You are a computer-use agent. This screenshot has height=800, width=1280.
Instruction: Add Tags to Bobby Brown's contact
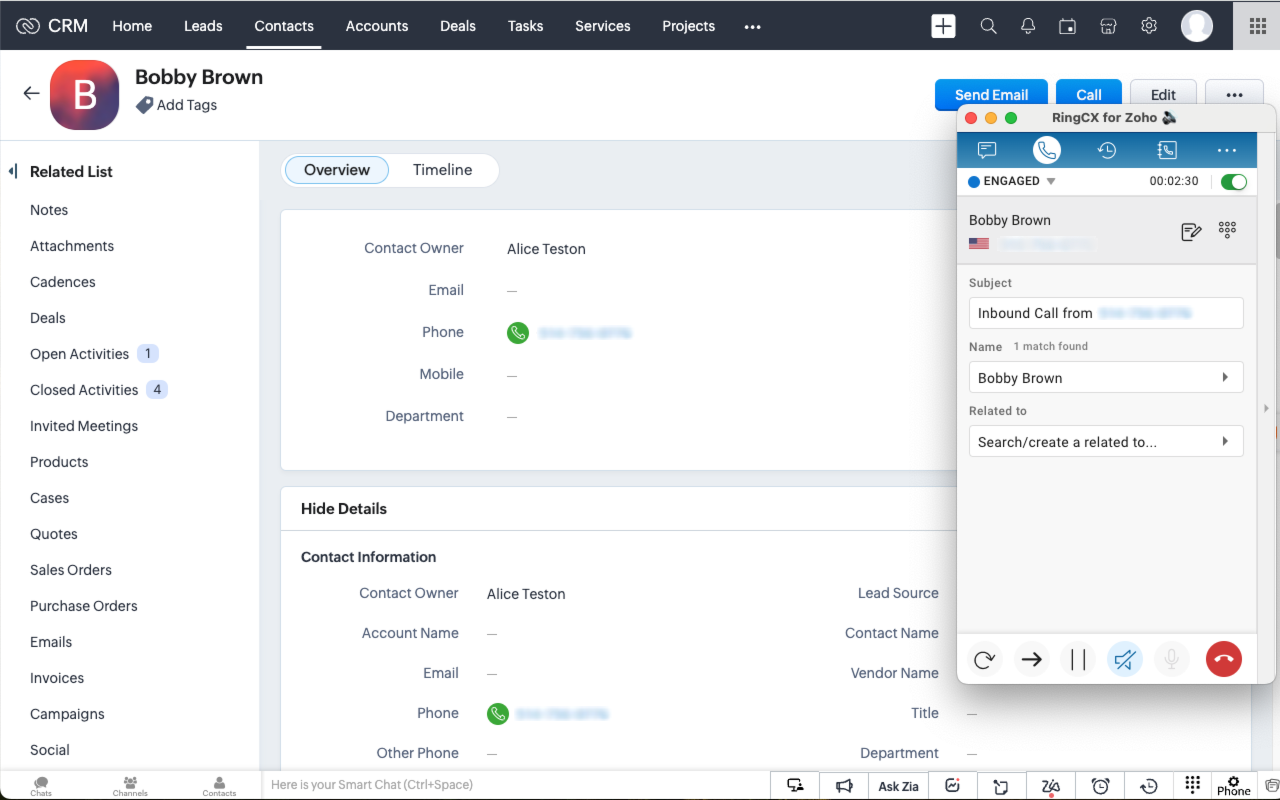click(185, 105)
